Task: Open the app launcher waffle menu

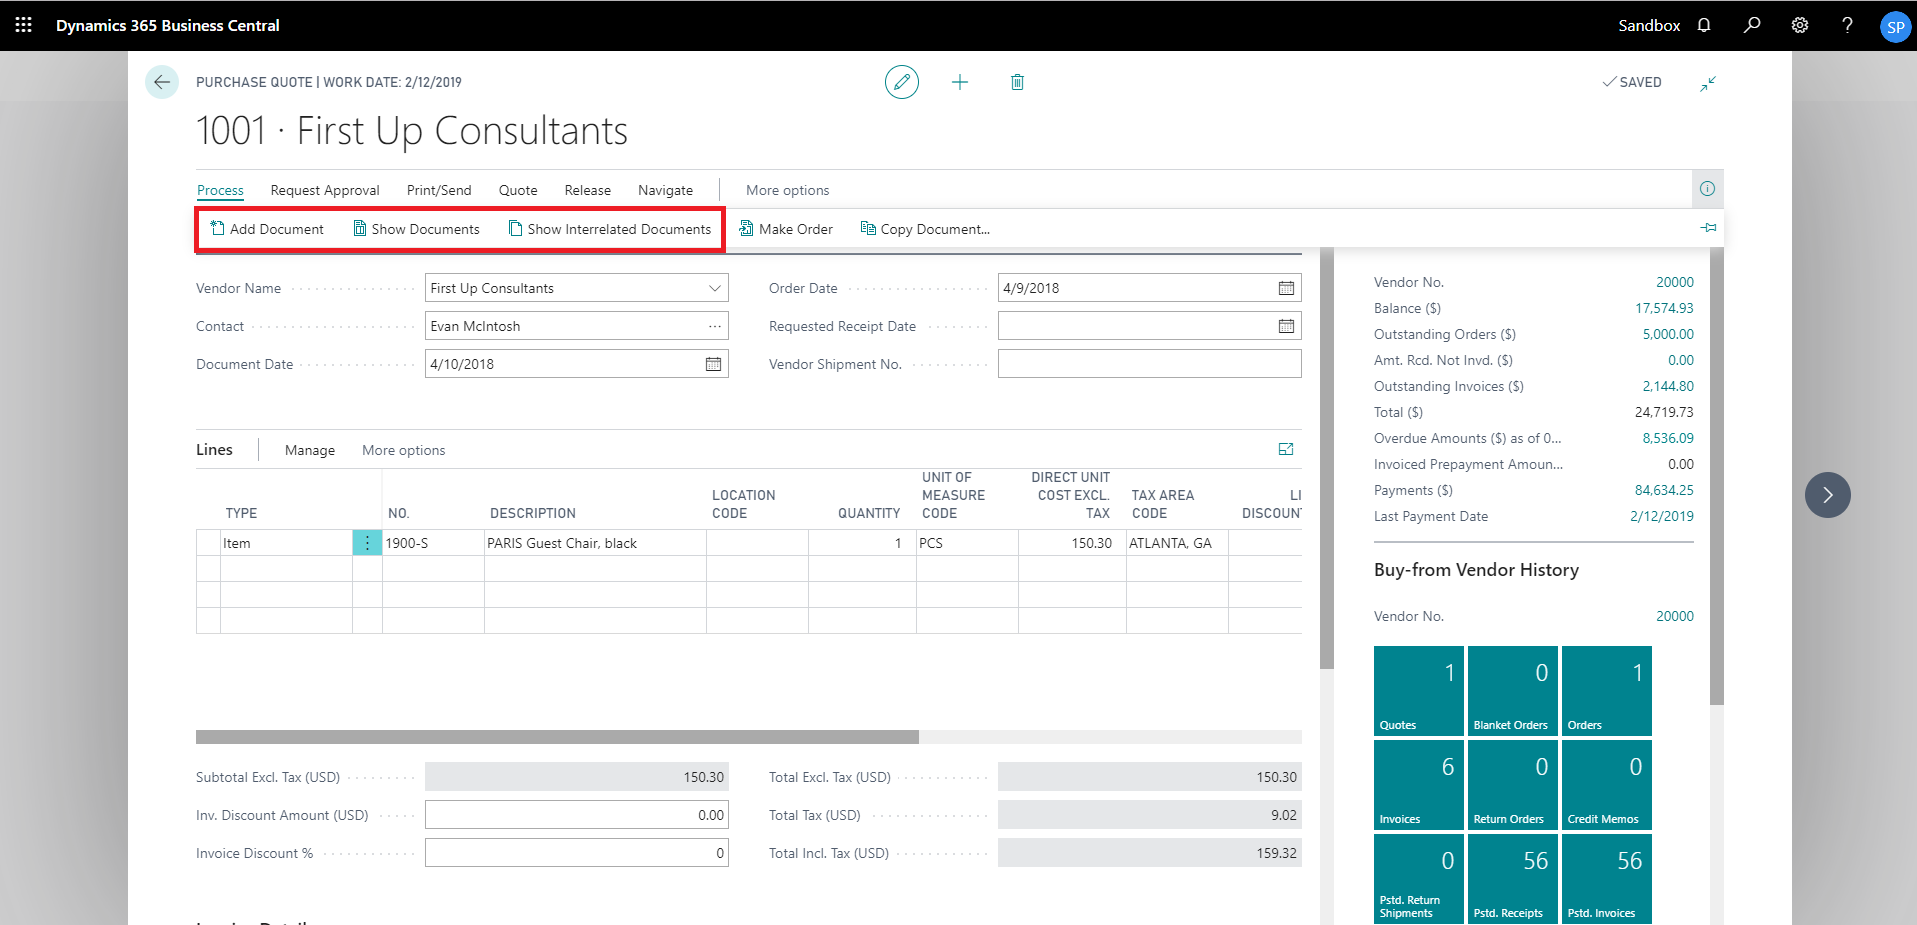Action: [23, 25]
